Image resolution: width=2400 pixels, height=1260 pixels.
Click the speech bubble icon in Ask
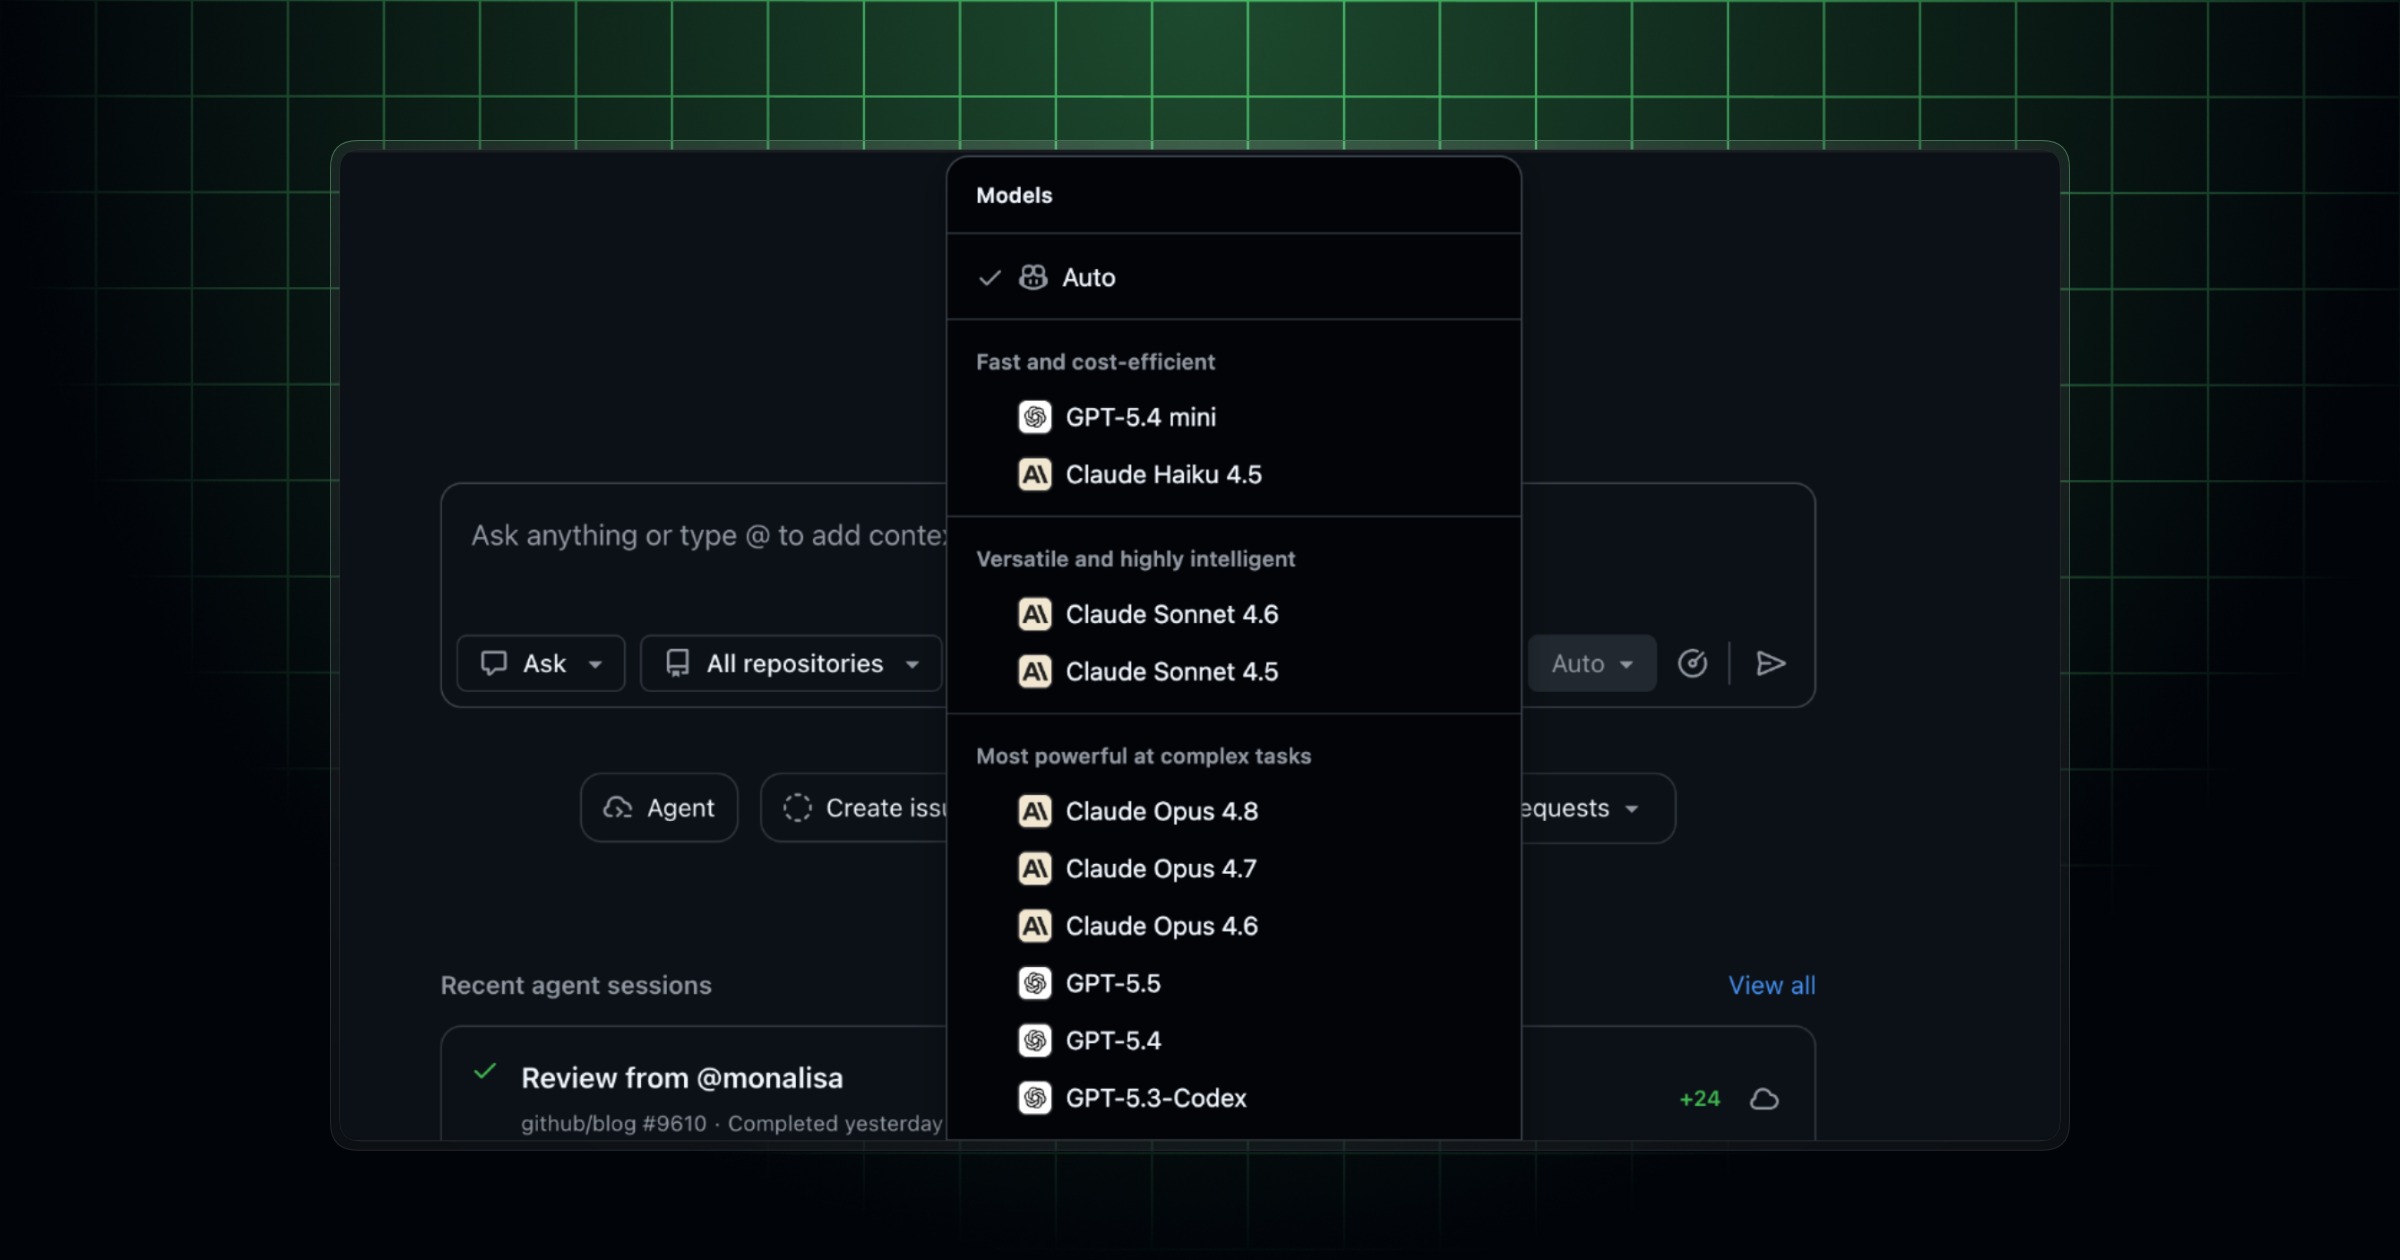click(494, 663)
